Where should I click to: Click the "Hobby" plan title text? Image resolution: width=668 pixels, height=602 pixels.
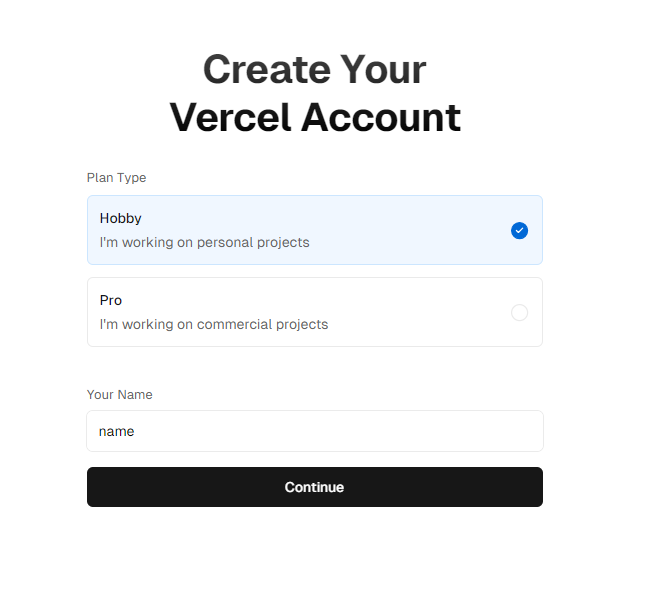[121, 218]
